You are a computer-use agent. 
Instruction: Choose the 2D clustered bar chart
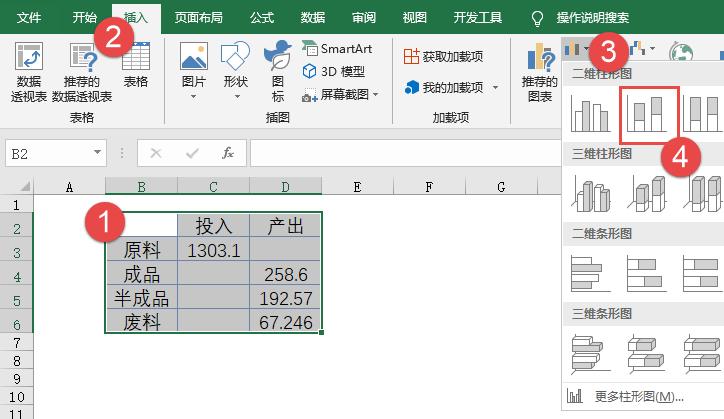click(591, 273)
